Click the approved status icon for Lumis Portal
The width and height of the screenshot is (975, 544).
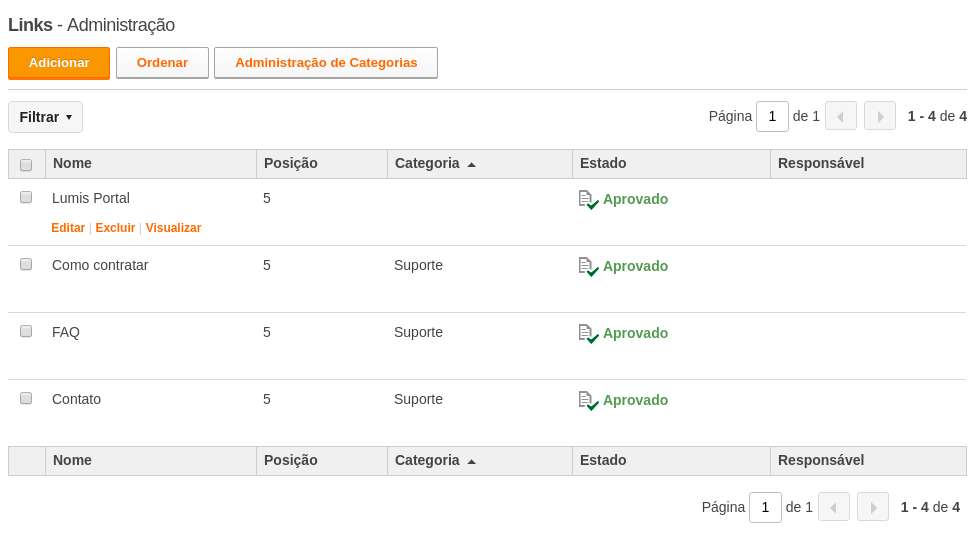click(x=588, y=200)
